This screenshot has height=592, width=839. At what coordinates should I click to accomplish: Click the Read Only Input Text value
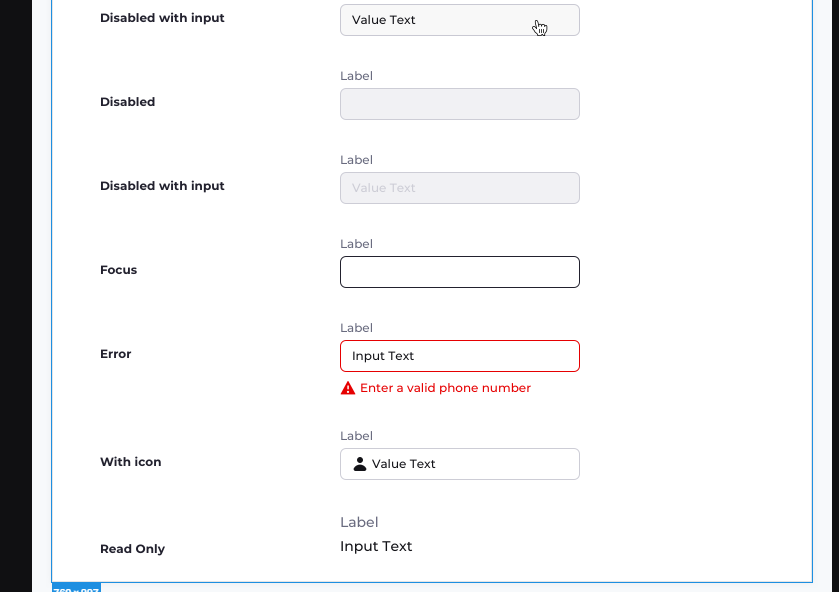click(376, 546)
